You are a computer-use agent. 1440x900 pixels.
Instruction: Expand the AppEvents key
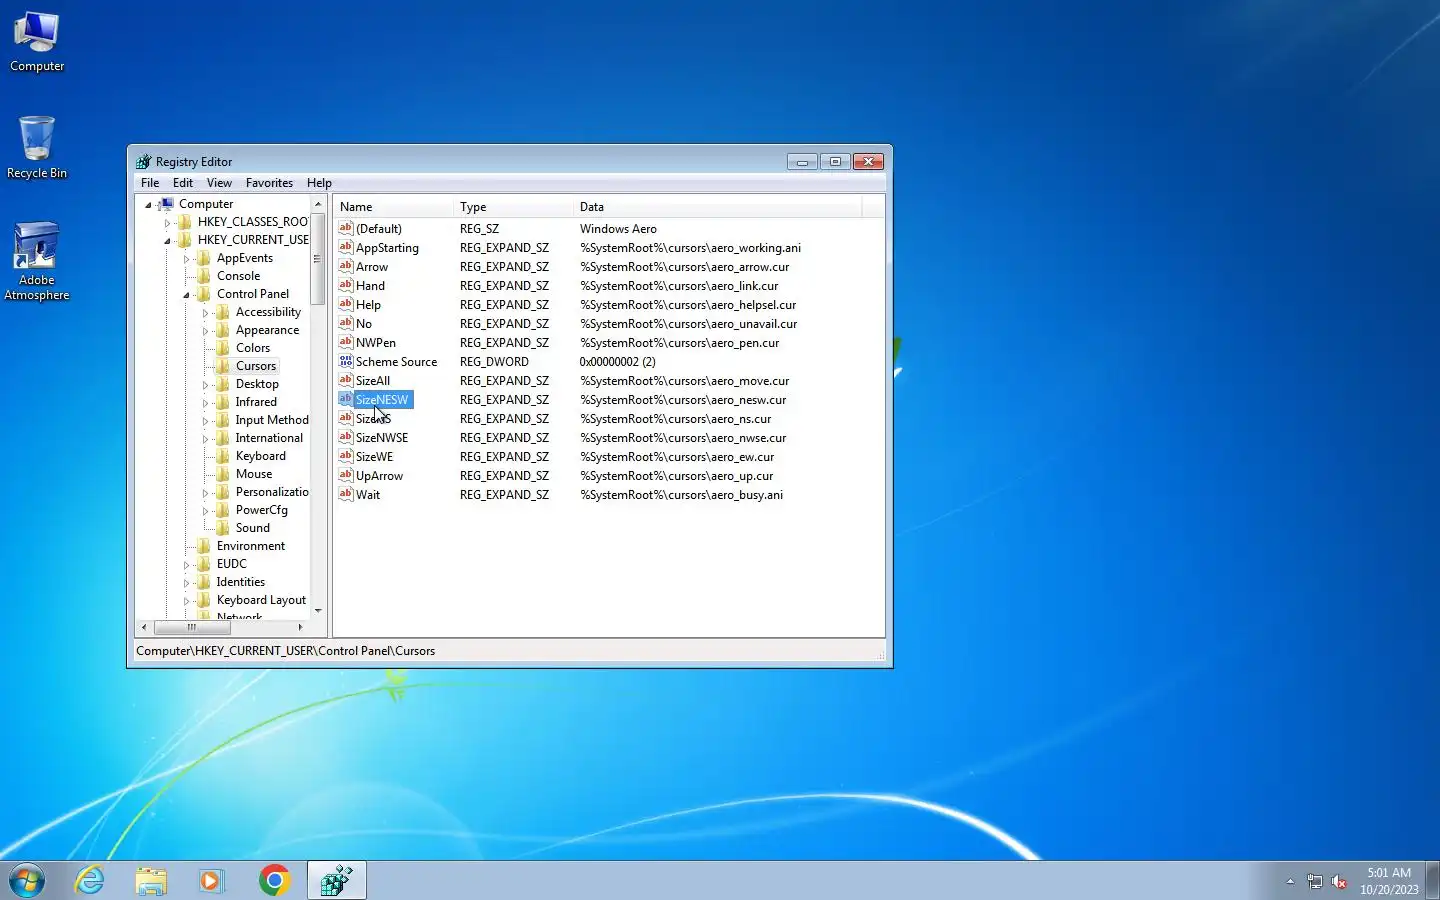pos(186,259)
